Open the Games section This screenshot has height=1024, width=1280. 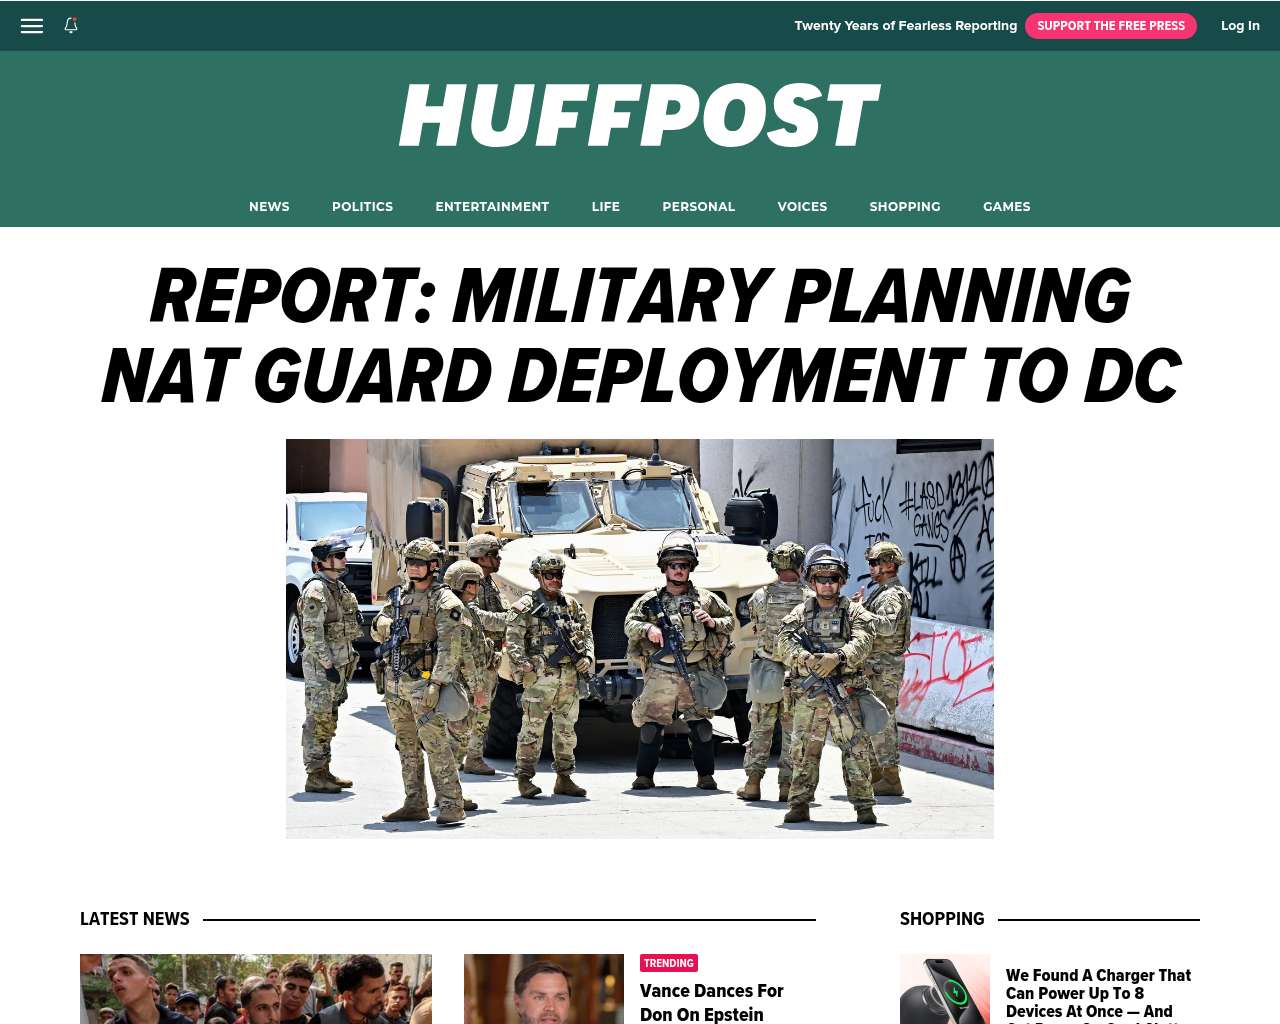pos(1006,206)
